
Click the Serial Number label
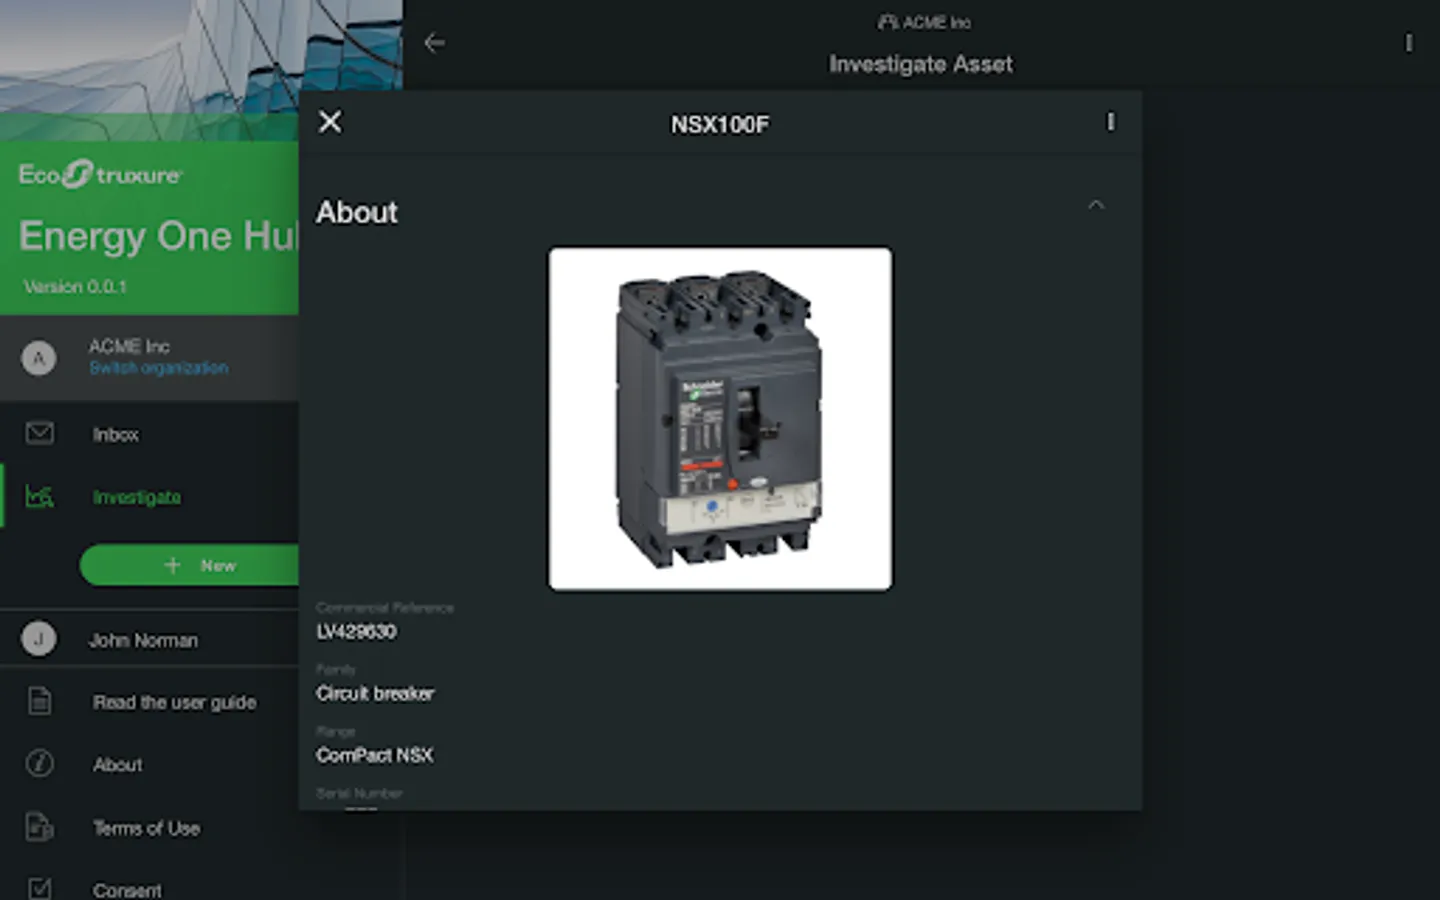(x=359, y=793)
